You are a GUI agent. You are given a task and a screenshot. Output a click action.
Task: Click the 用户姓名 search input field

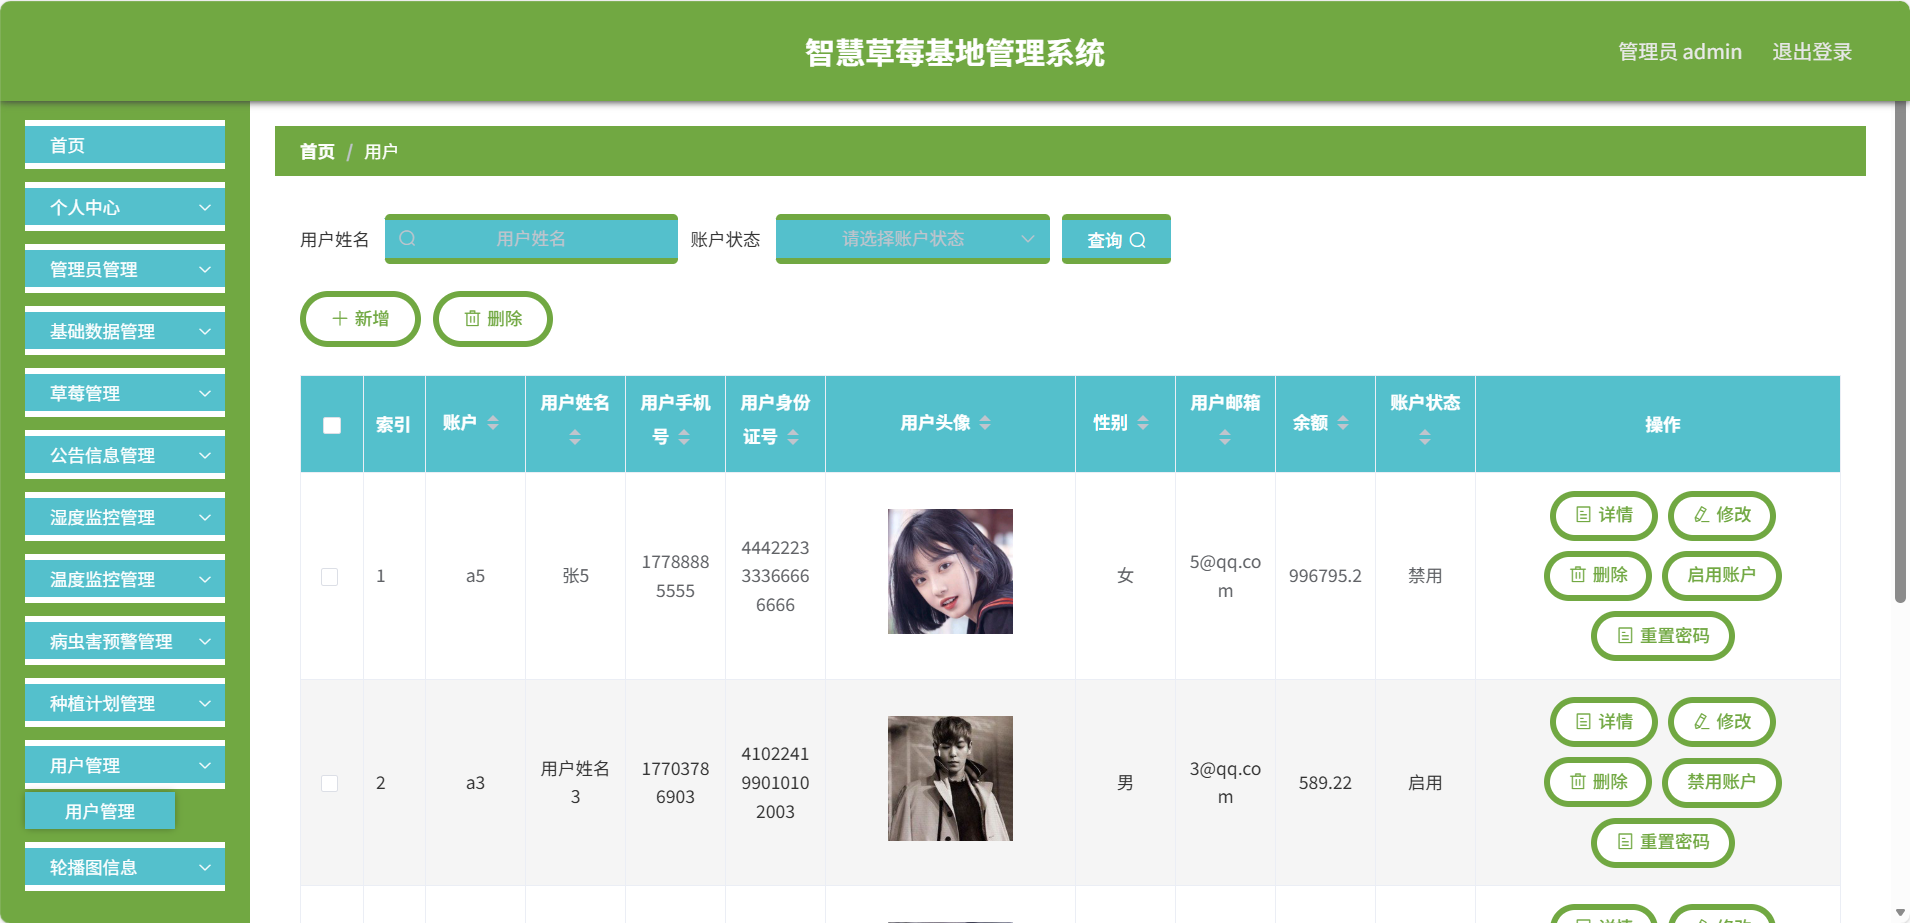tap(531, 239)
